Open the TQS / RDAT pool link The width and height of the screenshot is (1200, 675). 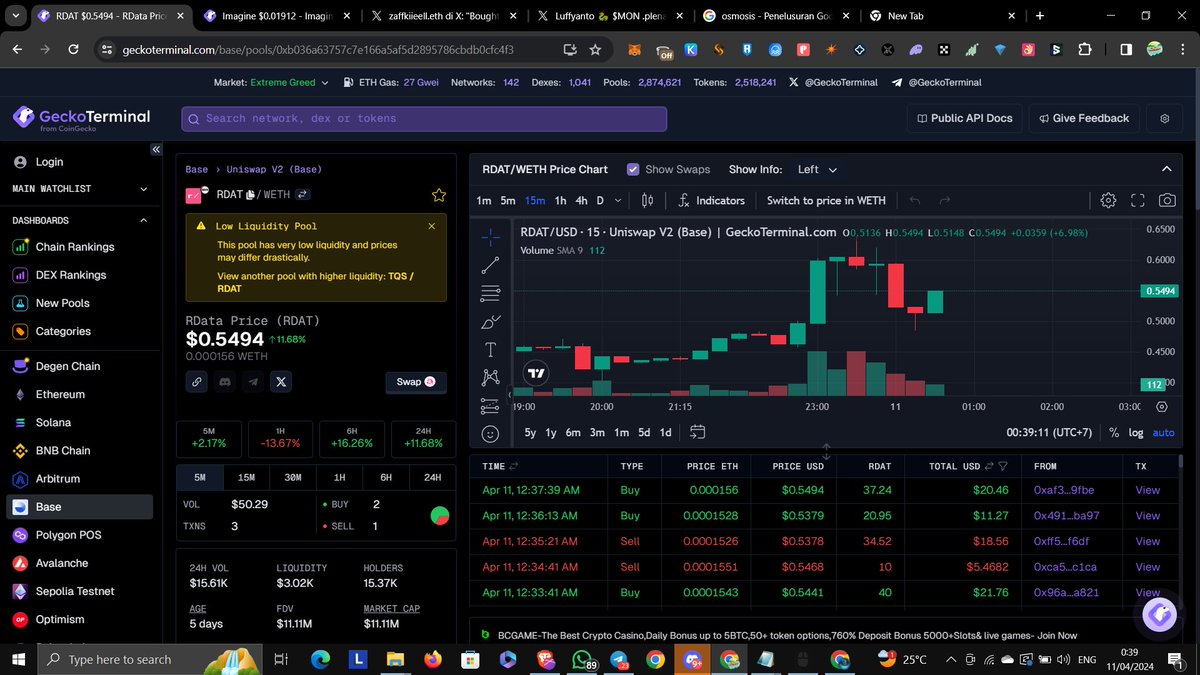314,282
